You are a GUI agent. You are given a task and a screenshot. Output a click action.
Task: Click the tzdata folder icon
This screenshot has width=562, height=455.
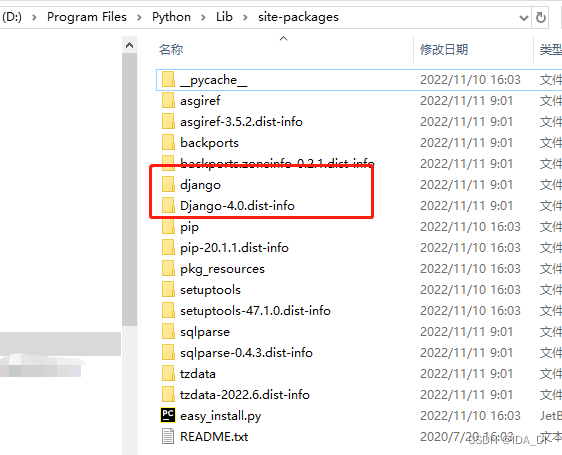(x=168, y=374)
